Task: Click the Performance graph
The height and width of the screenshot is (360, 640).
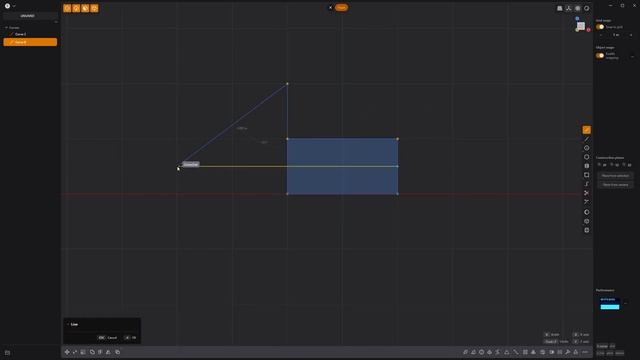Action: [x=610, y=304]
